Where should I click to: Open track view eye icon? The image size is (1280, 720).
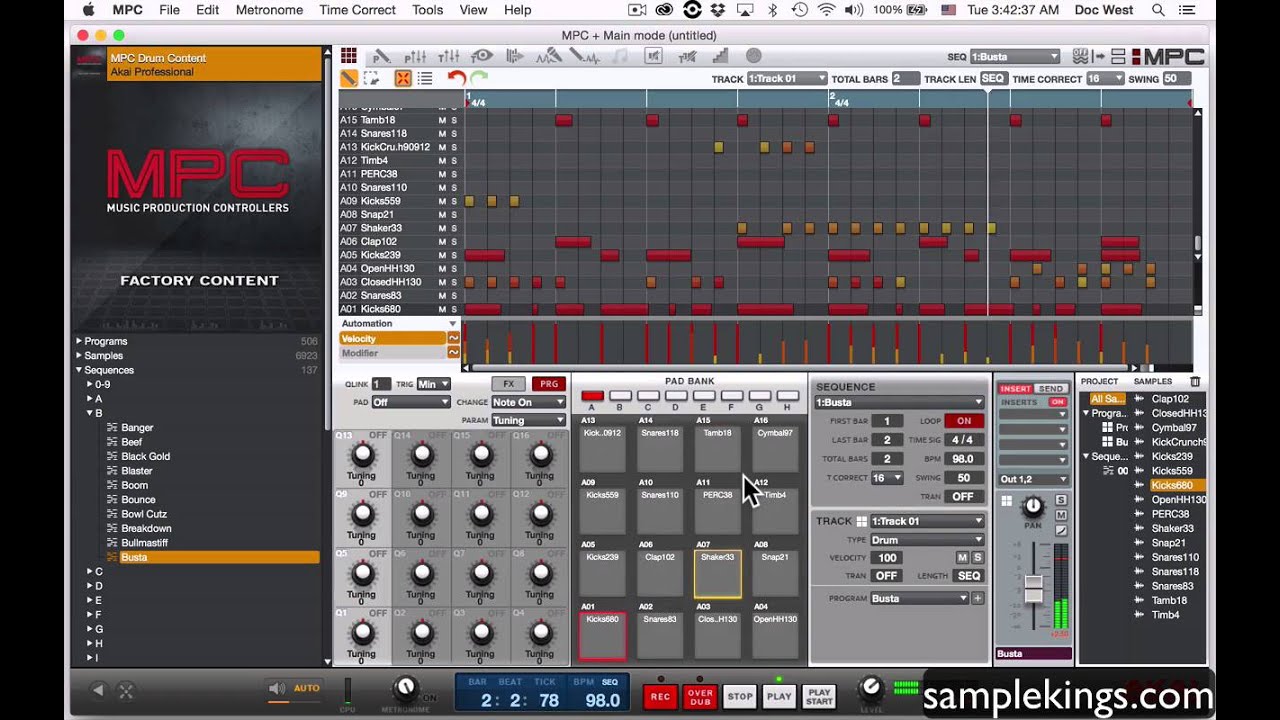482,56
